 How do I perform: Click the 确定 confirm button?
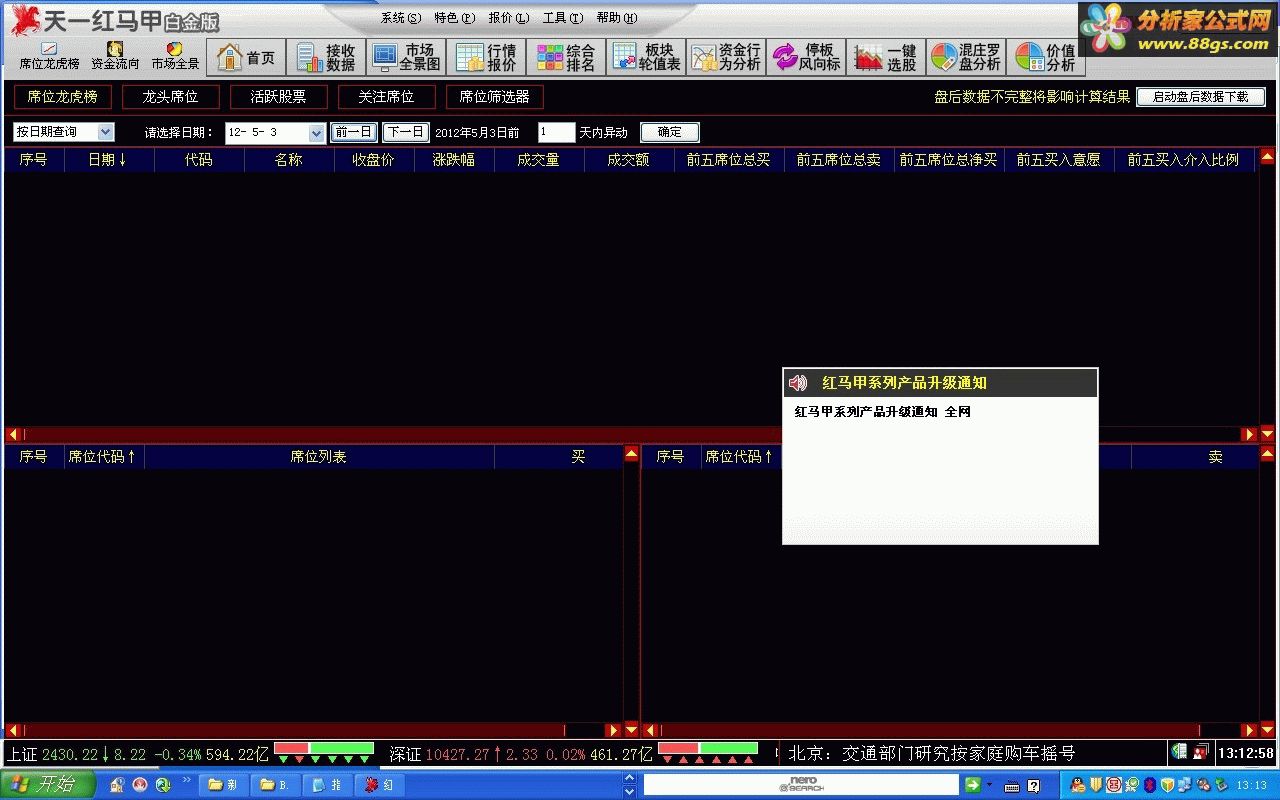[x=670, y=132]
